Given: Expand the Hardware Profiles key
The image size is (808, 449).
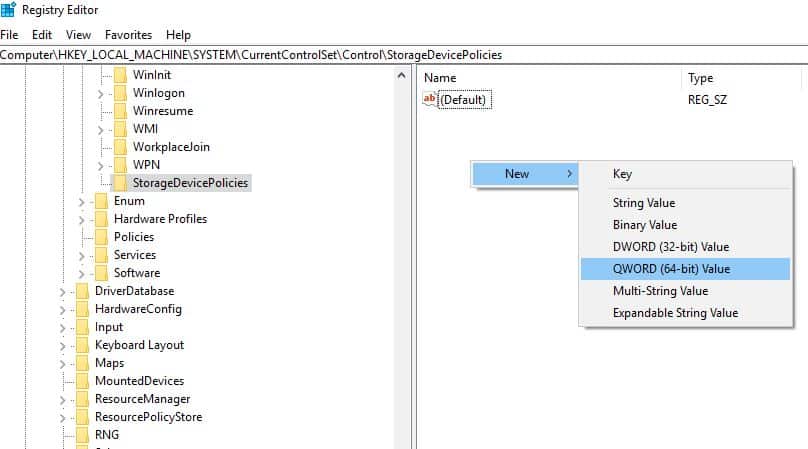Looking at the screenshot, I should click(x=81, y=220).
